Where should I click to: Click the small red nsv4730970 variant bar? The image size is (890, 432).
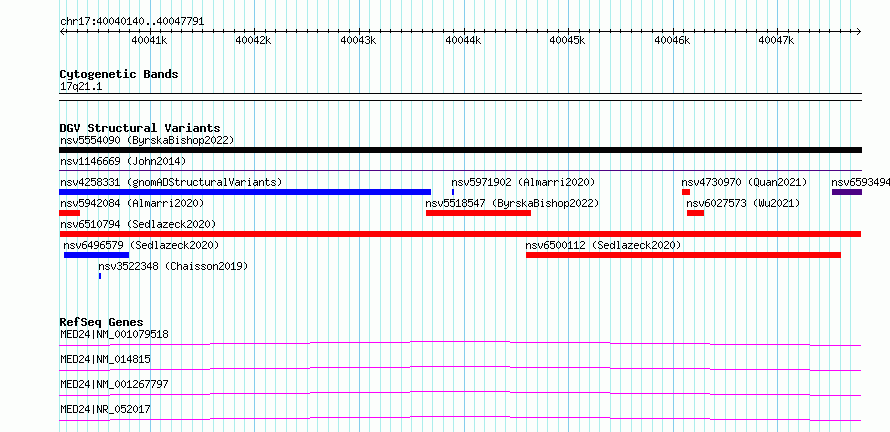pos(686,192)
